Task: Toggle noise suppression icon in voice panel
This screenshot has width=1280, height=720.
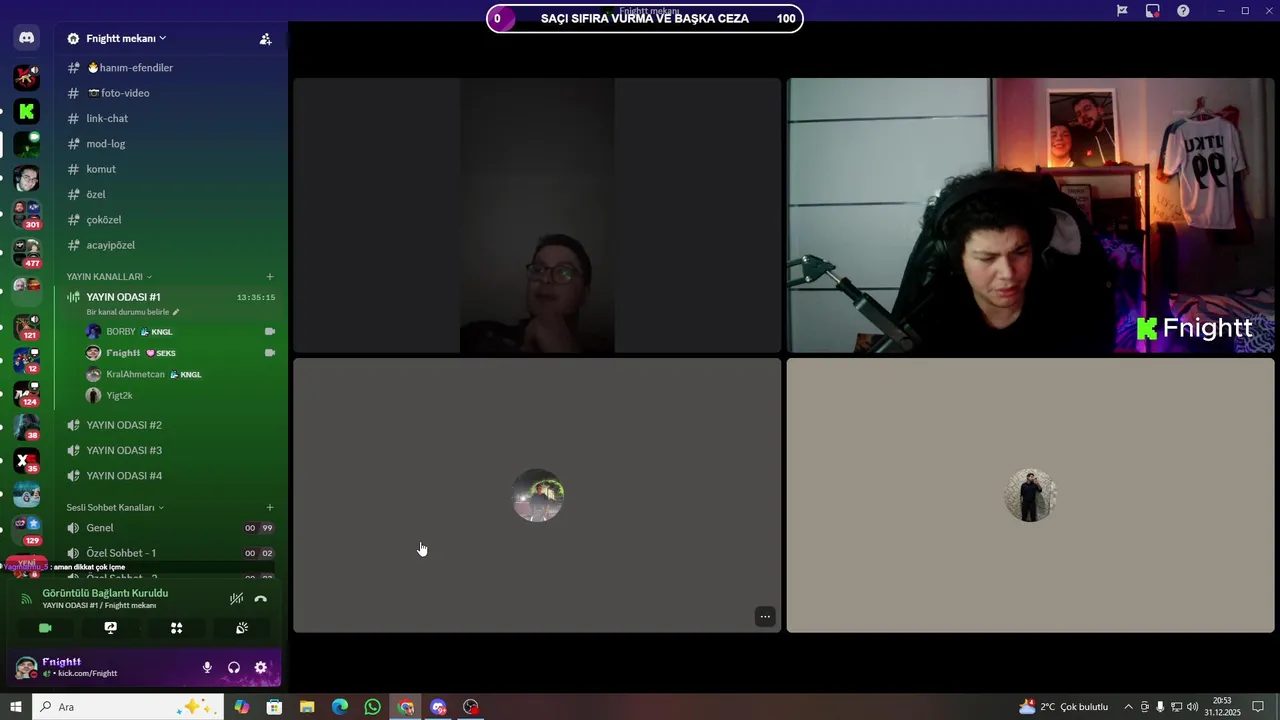Action: [236, 599]
